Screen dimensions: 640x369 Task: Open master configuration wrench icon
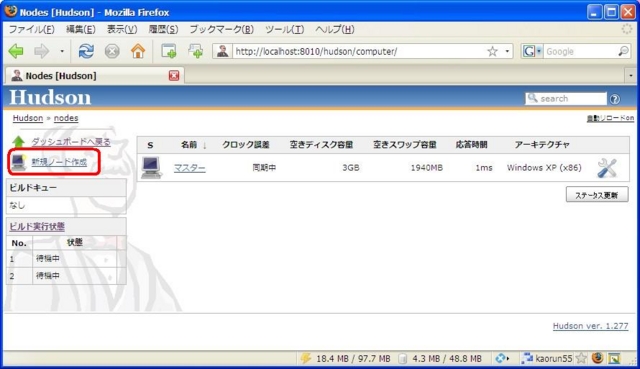[607, 168]
